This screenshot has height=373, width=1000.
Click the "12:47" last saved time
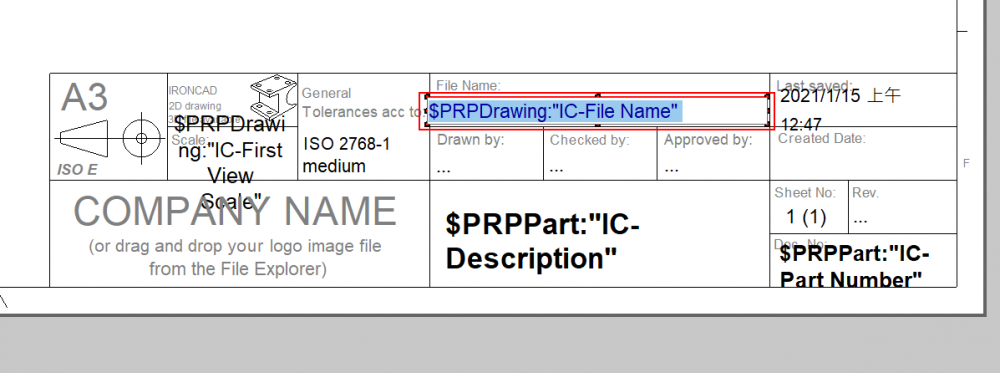pos(801,124)
